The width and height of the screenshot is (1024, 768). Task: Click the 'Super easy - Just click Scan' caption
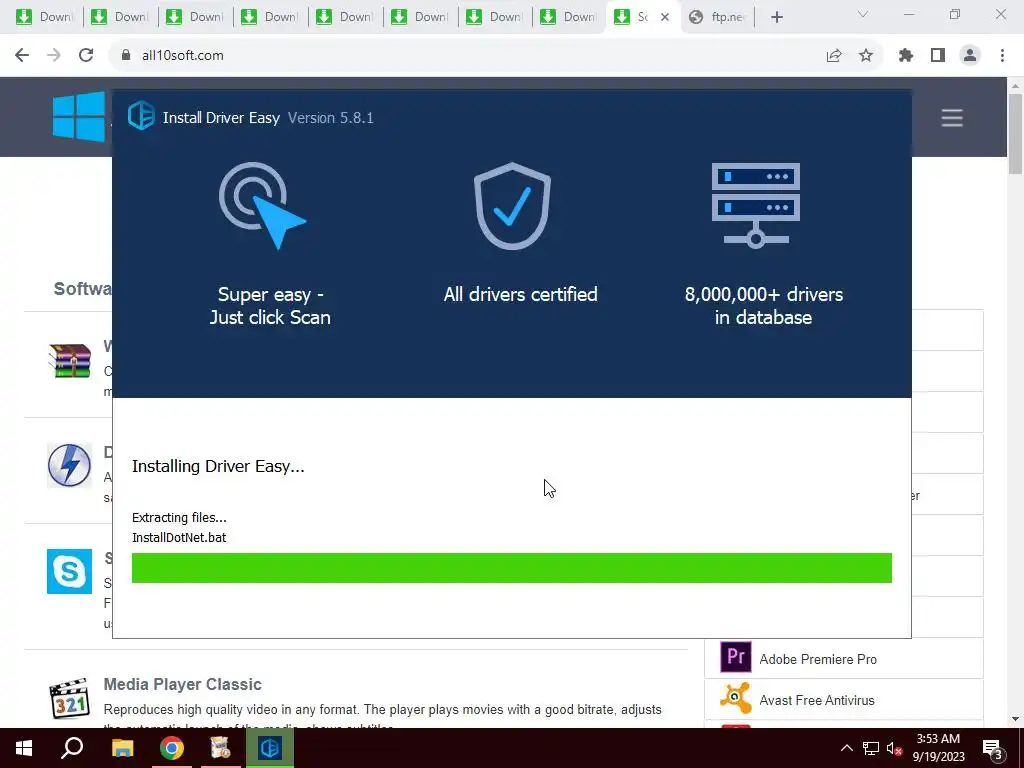point(270,306)
